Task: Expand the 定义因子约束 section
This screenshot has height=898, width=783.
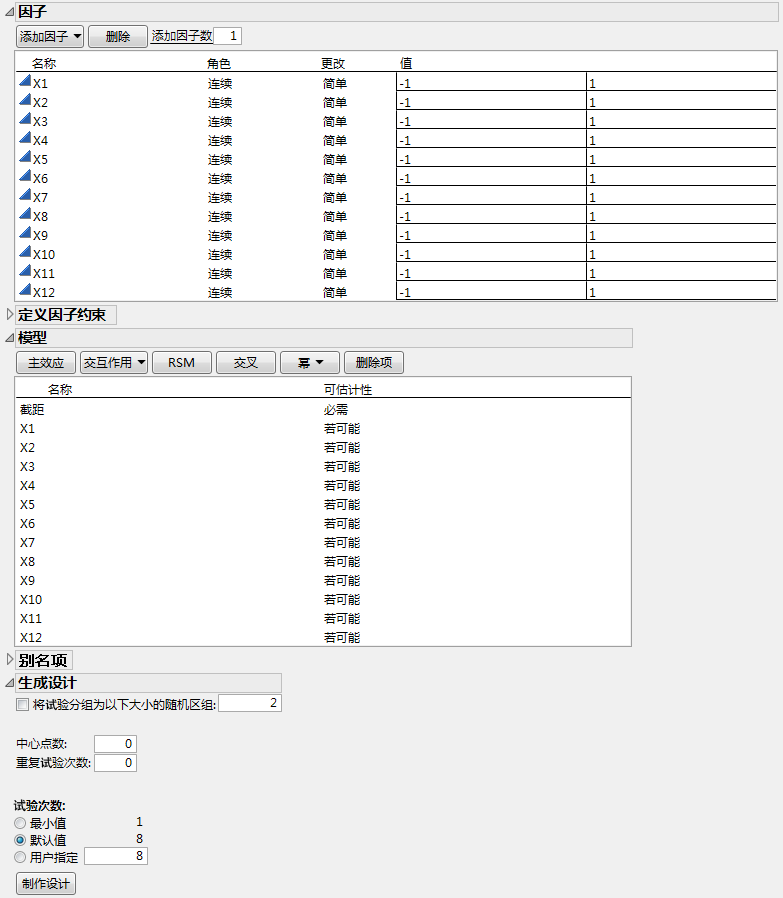Action: coord(9,314)
